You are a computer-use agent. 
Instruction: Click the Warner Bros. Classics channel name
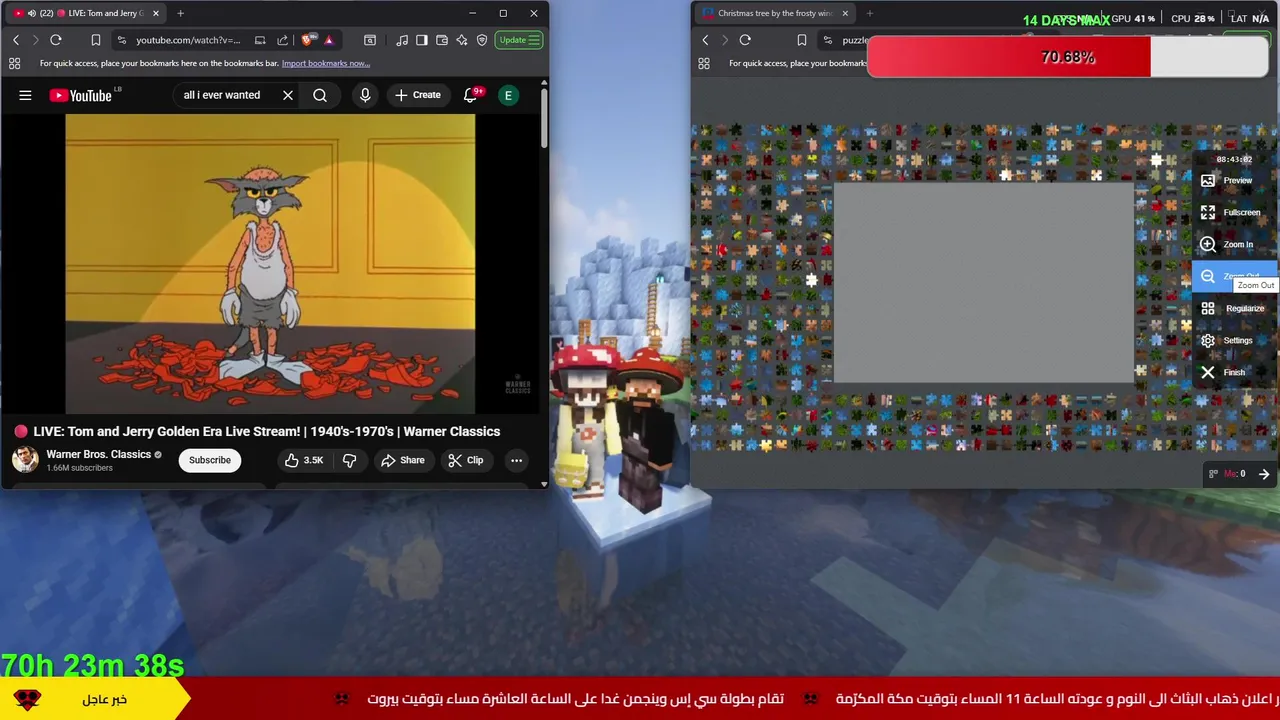click(98, 454)
